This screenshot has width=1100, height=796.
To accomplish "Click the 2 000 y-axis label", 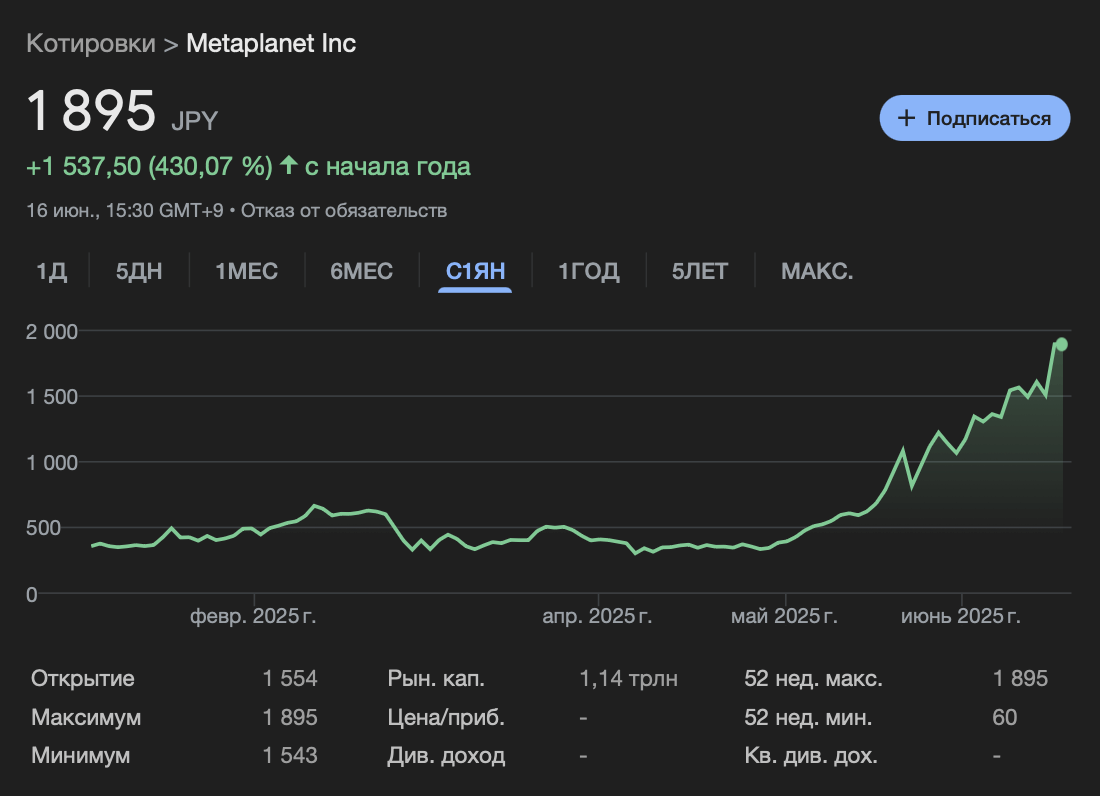I will (x=52, y=332).
